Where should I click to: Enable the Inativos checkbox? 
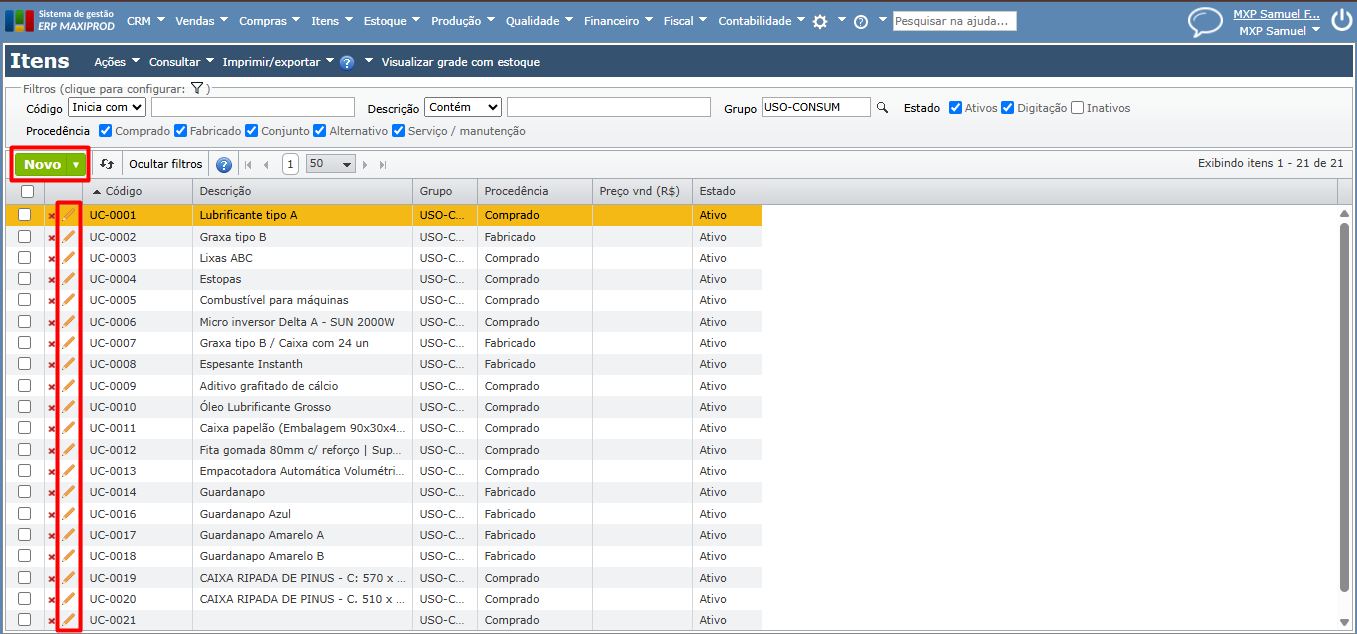1077,108
